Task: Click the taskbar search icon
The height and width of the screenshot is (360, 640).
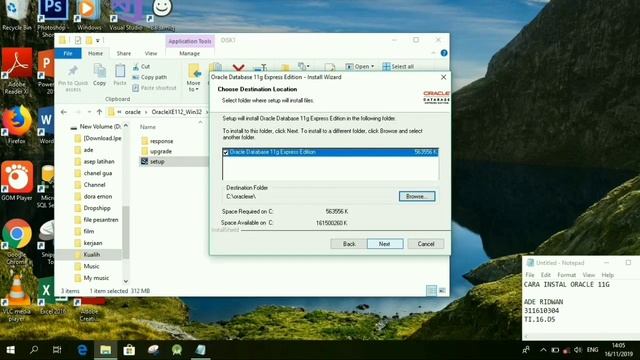Action: click(x=34, y=350)
